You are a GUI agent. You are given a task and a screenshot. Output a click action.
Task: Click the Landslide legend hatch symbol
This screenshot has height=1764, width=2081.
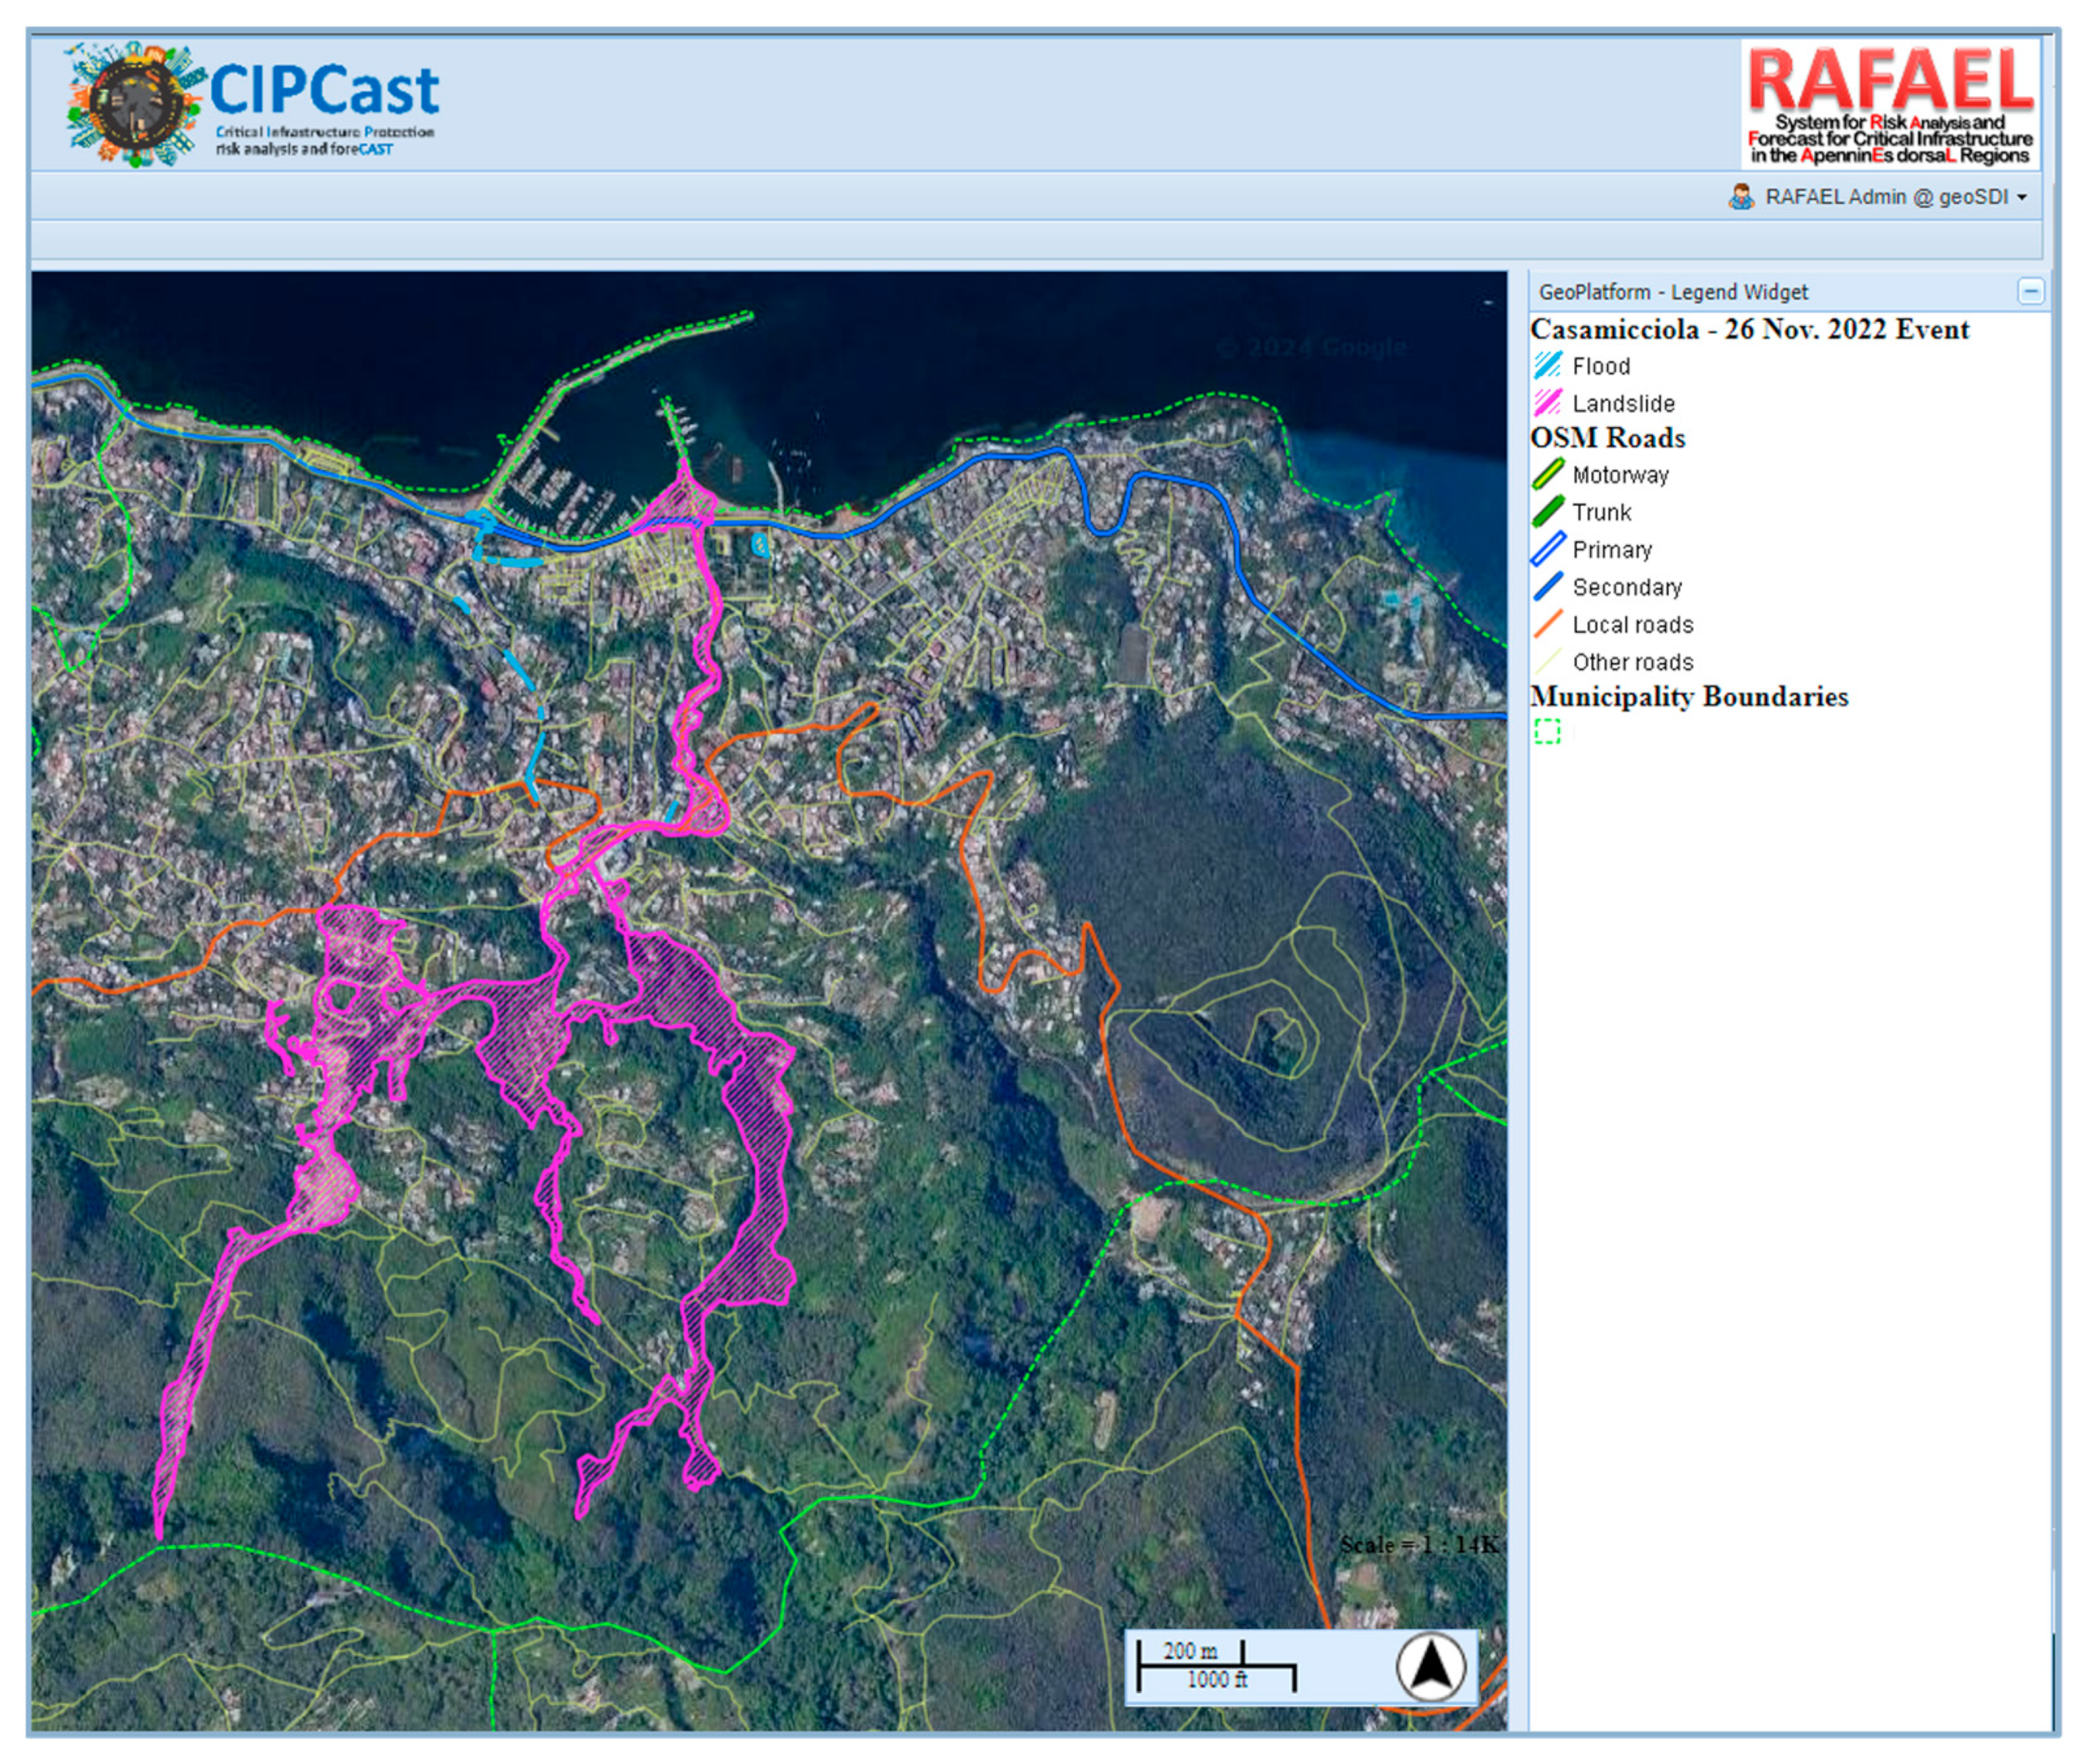pyautogui.click(x=1547, y=403)
